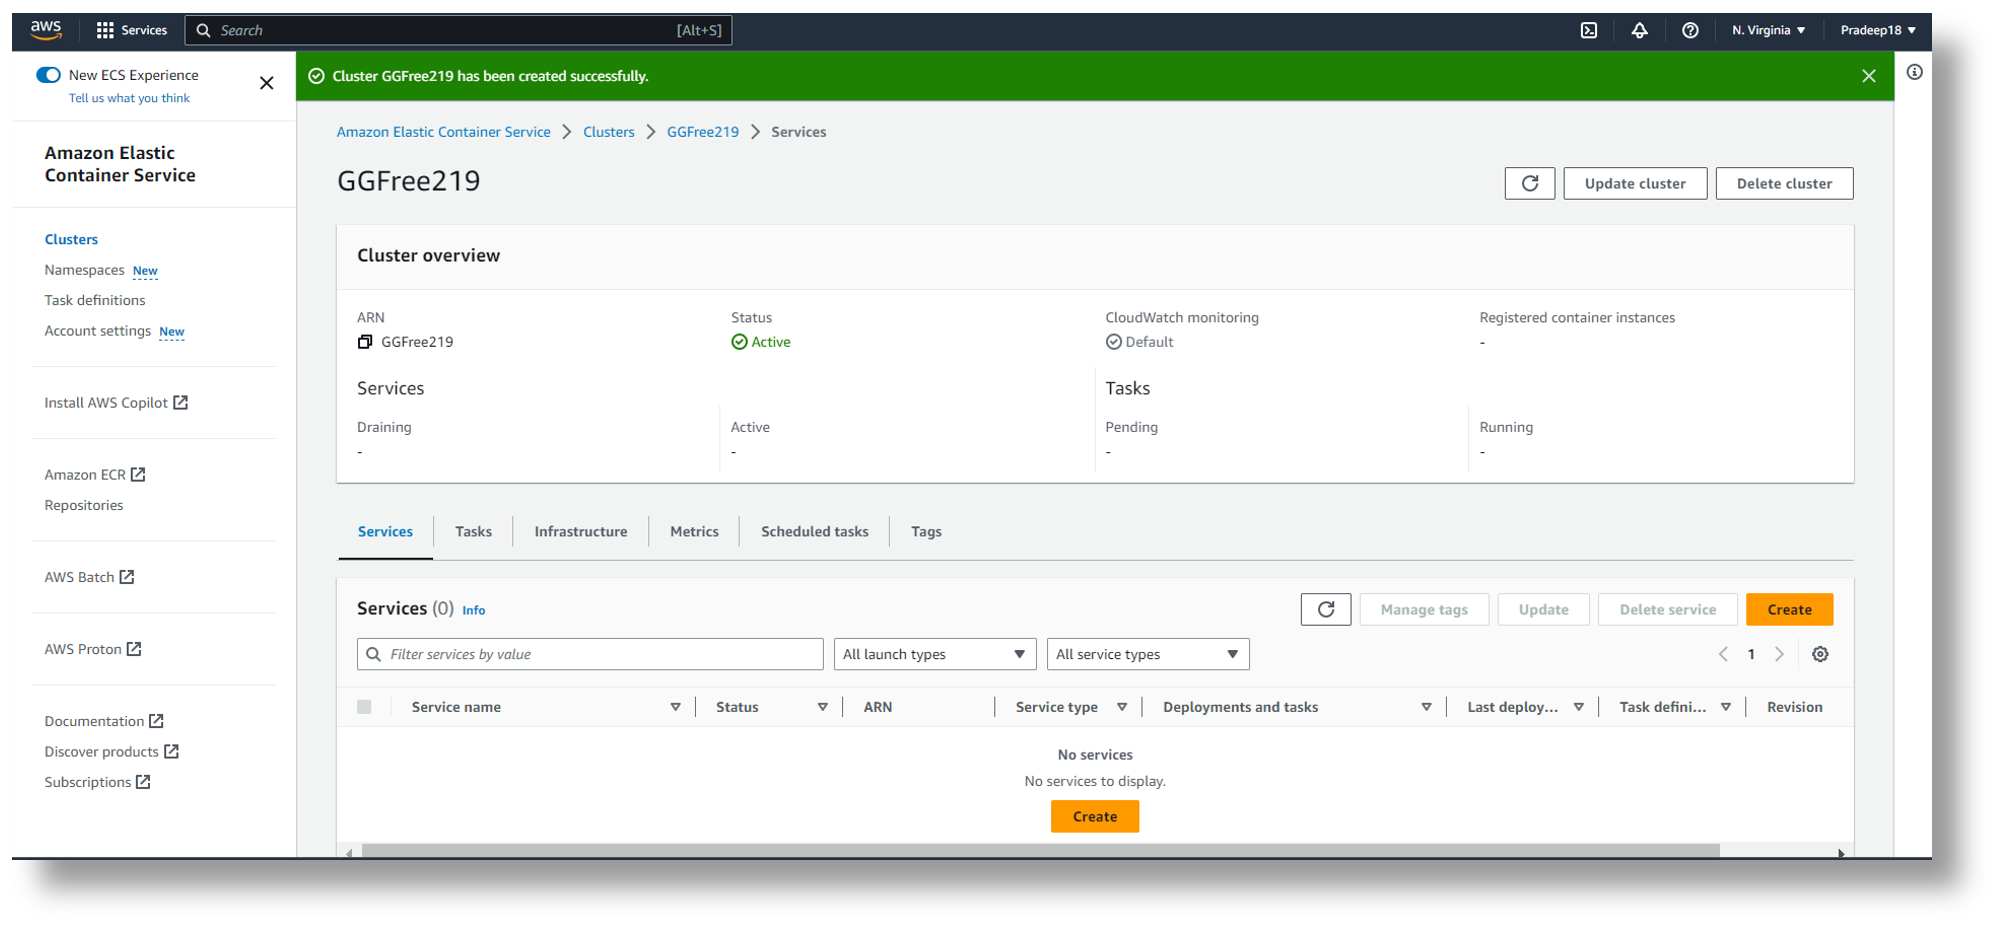Open Discover products external link
Image resolution: width=2002 pixels, height=930 pixels.
(x=112, y=751)
